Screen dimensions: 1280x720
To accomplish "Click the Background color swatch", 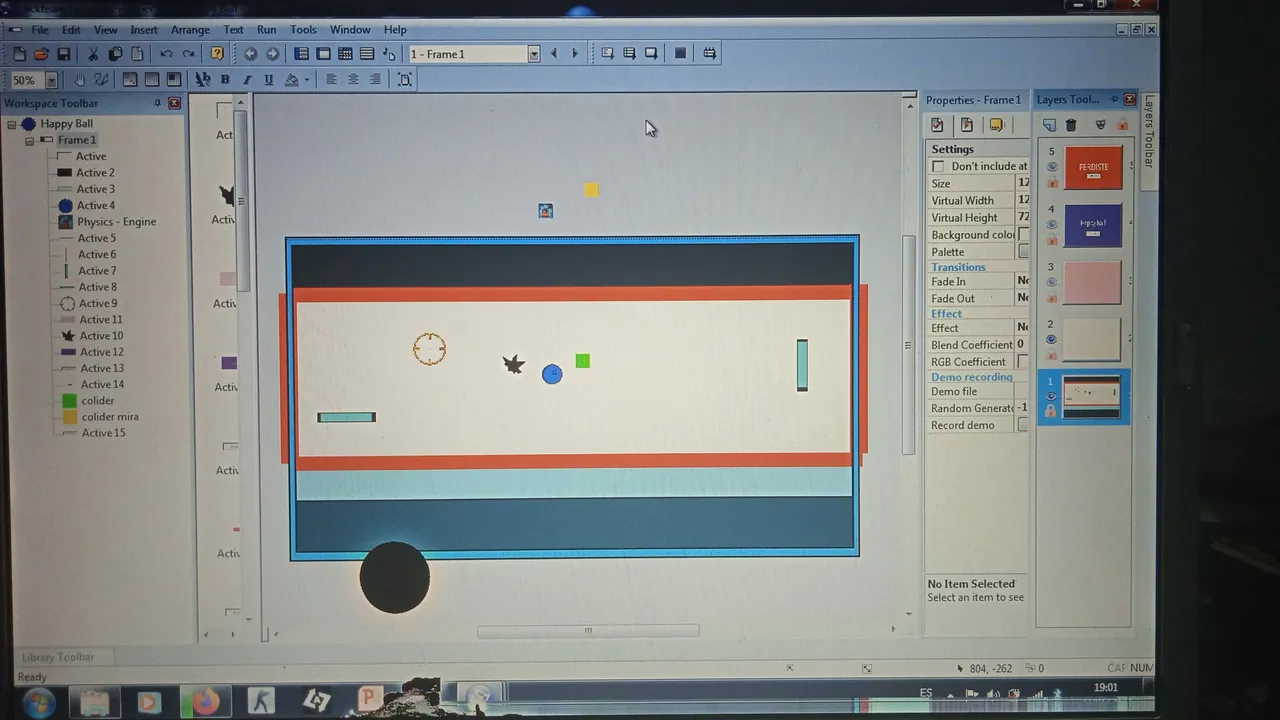I will tap(1023, 235).
